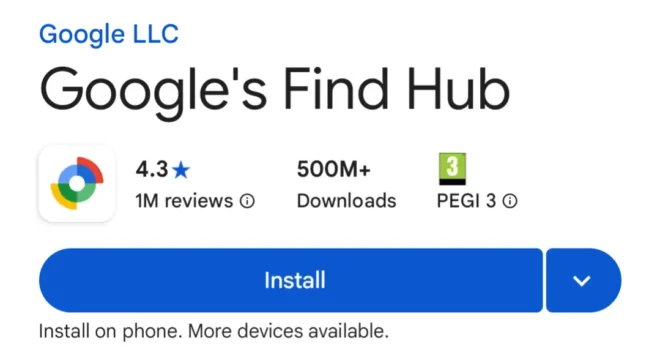Open info icon next to PEGI 3
The image size is (660, 360).
tap(510, 201)
